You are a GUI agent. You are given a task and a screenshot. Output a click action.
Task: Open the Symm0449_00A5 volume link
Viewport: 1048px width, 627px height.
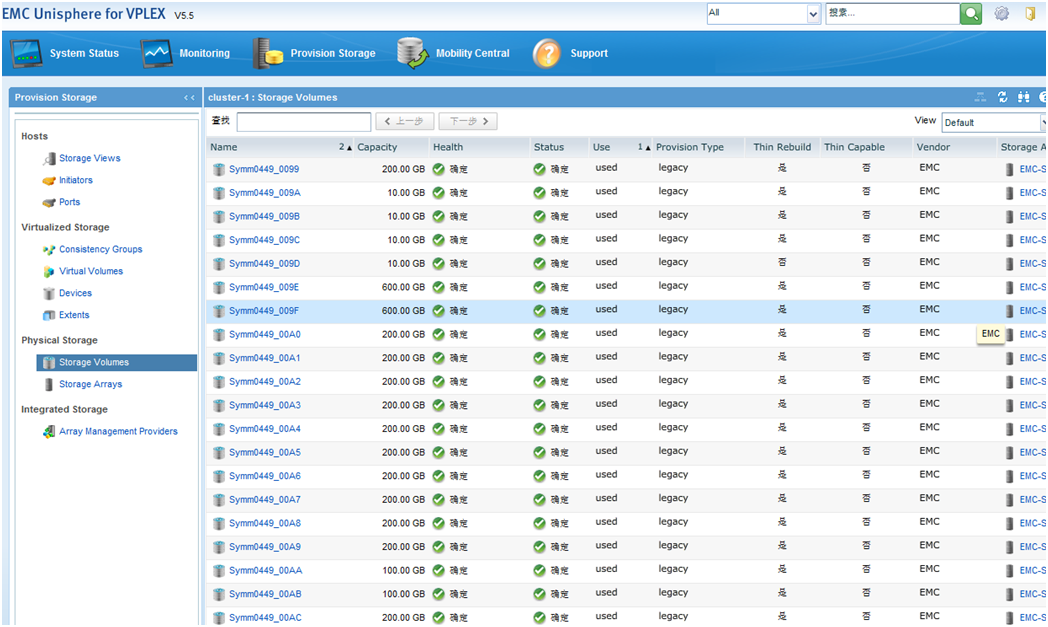[265, 453]
